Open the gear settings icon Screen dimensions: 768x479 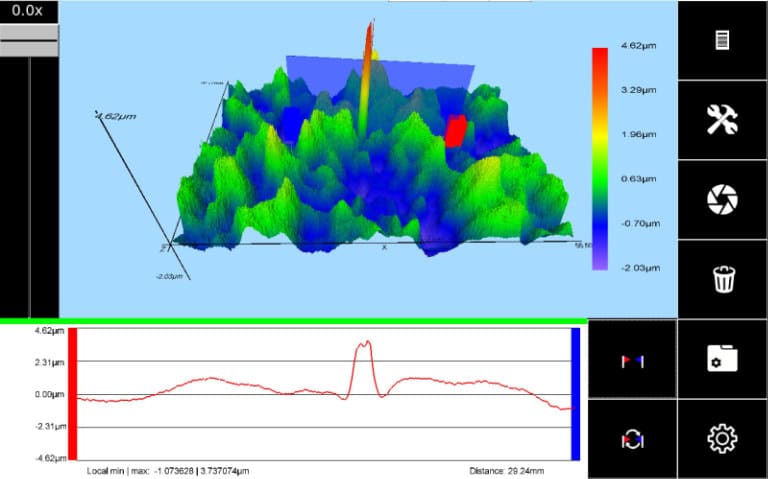coord(722,439)
